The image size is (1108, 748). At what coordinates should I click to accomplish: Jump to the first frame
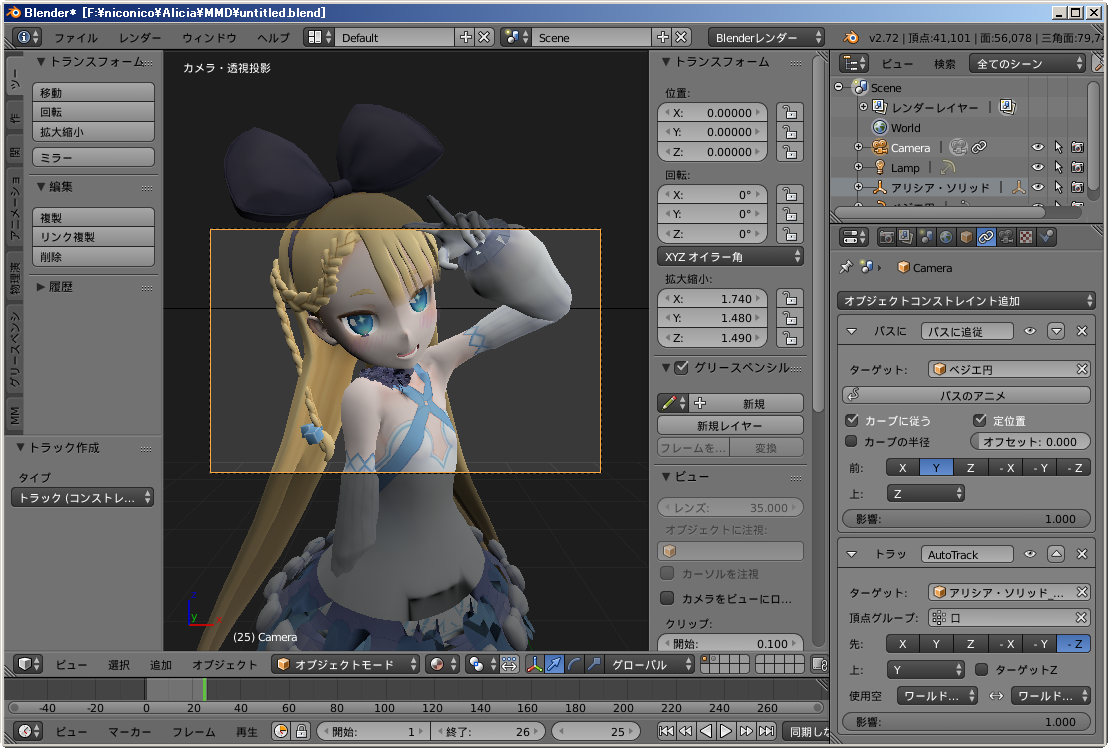[x=666, y=732]
